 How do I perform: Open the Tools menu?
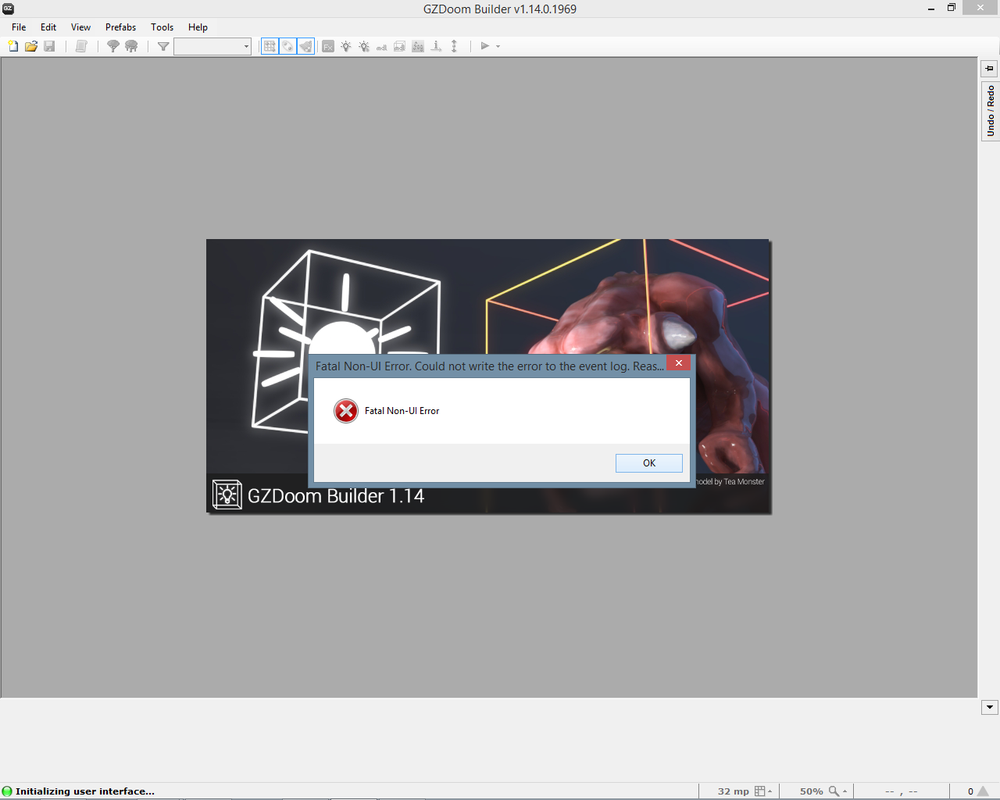click(x=162, y=27)
